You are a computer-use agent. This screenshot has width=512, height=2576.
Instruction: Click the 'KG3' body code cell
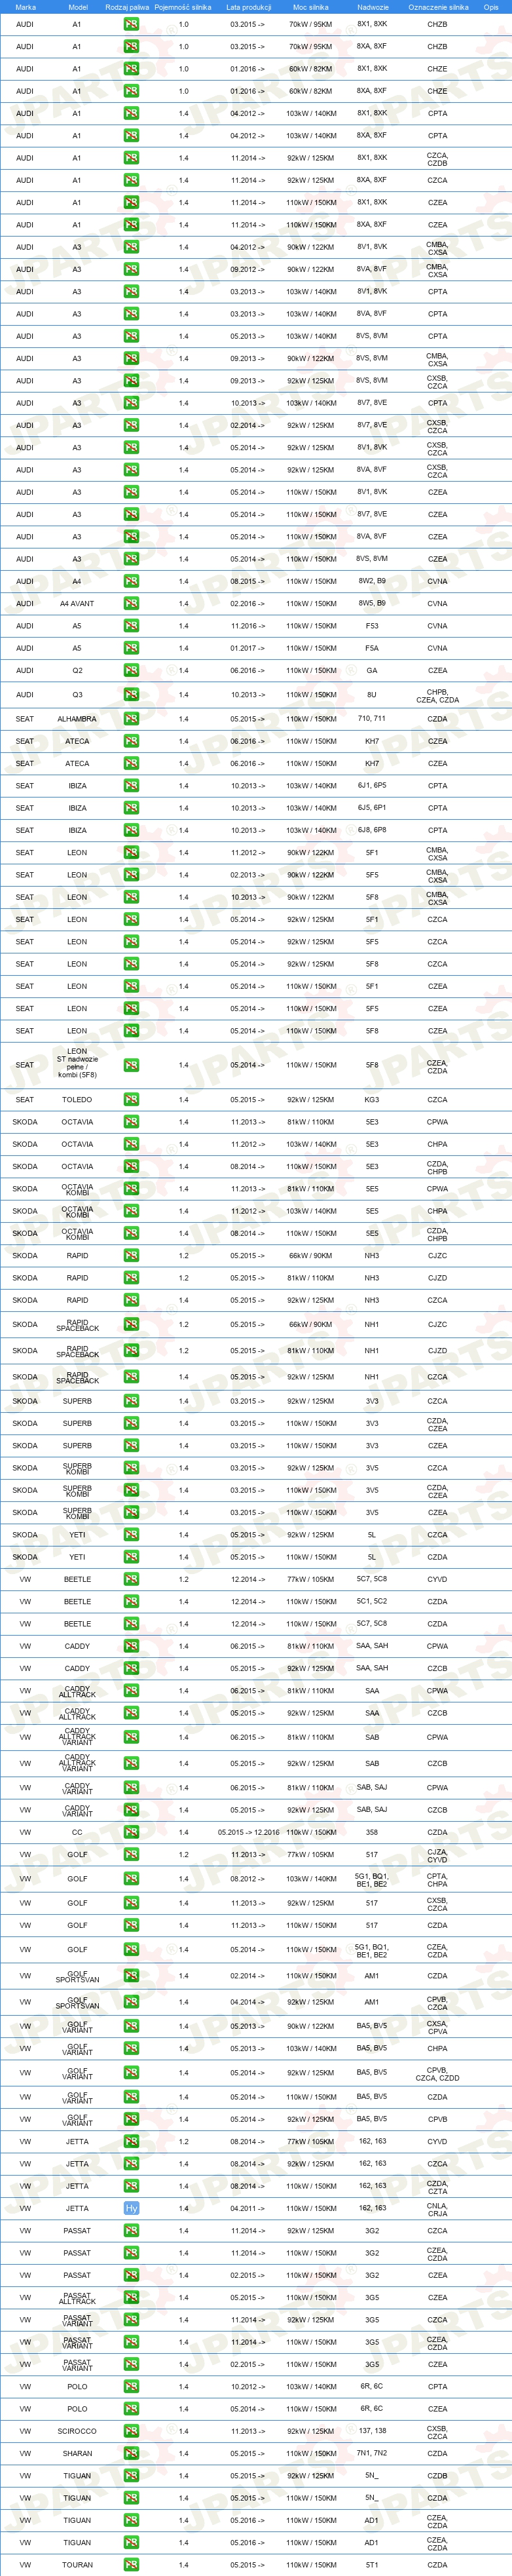point(372,1099)
